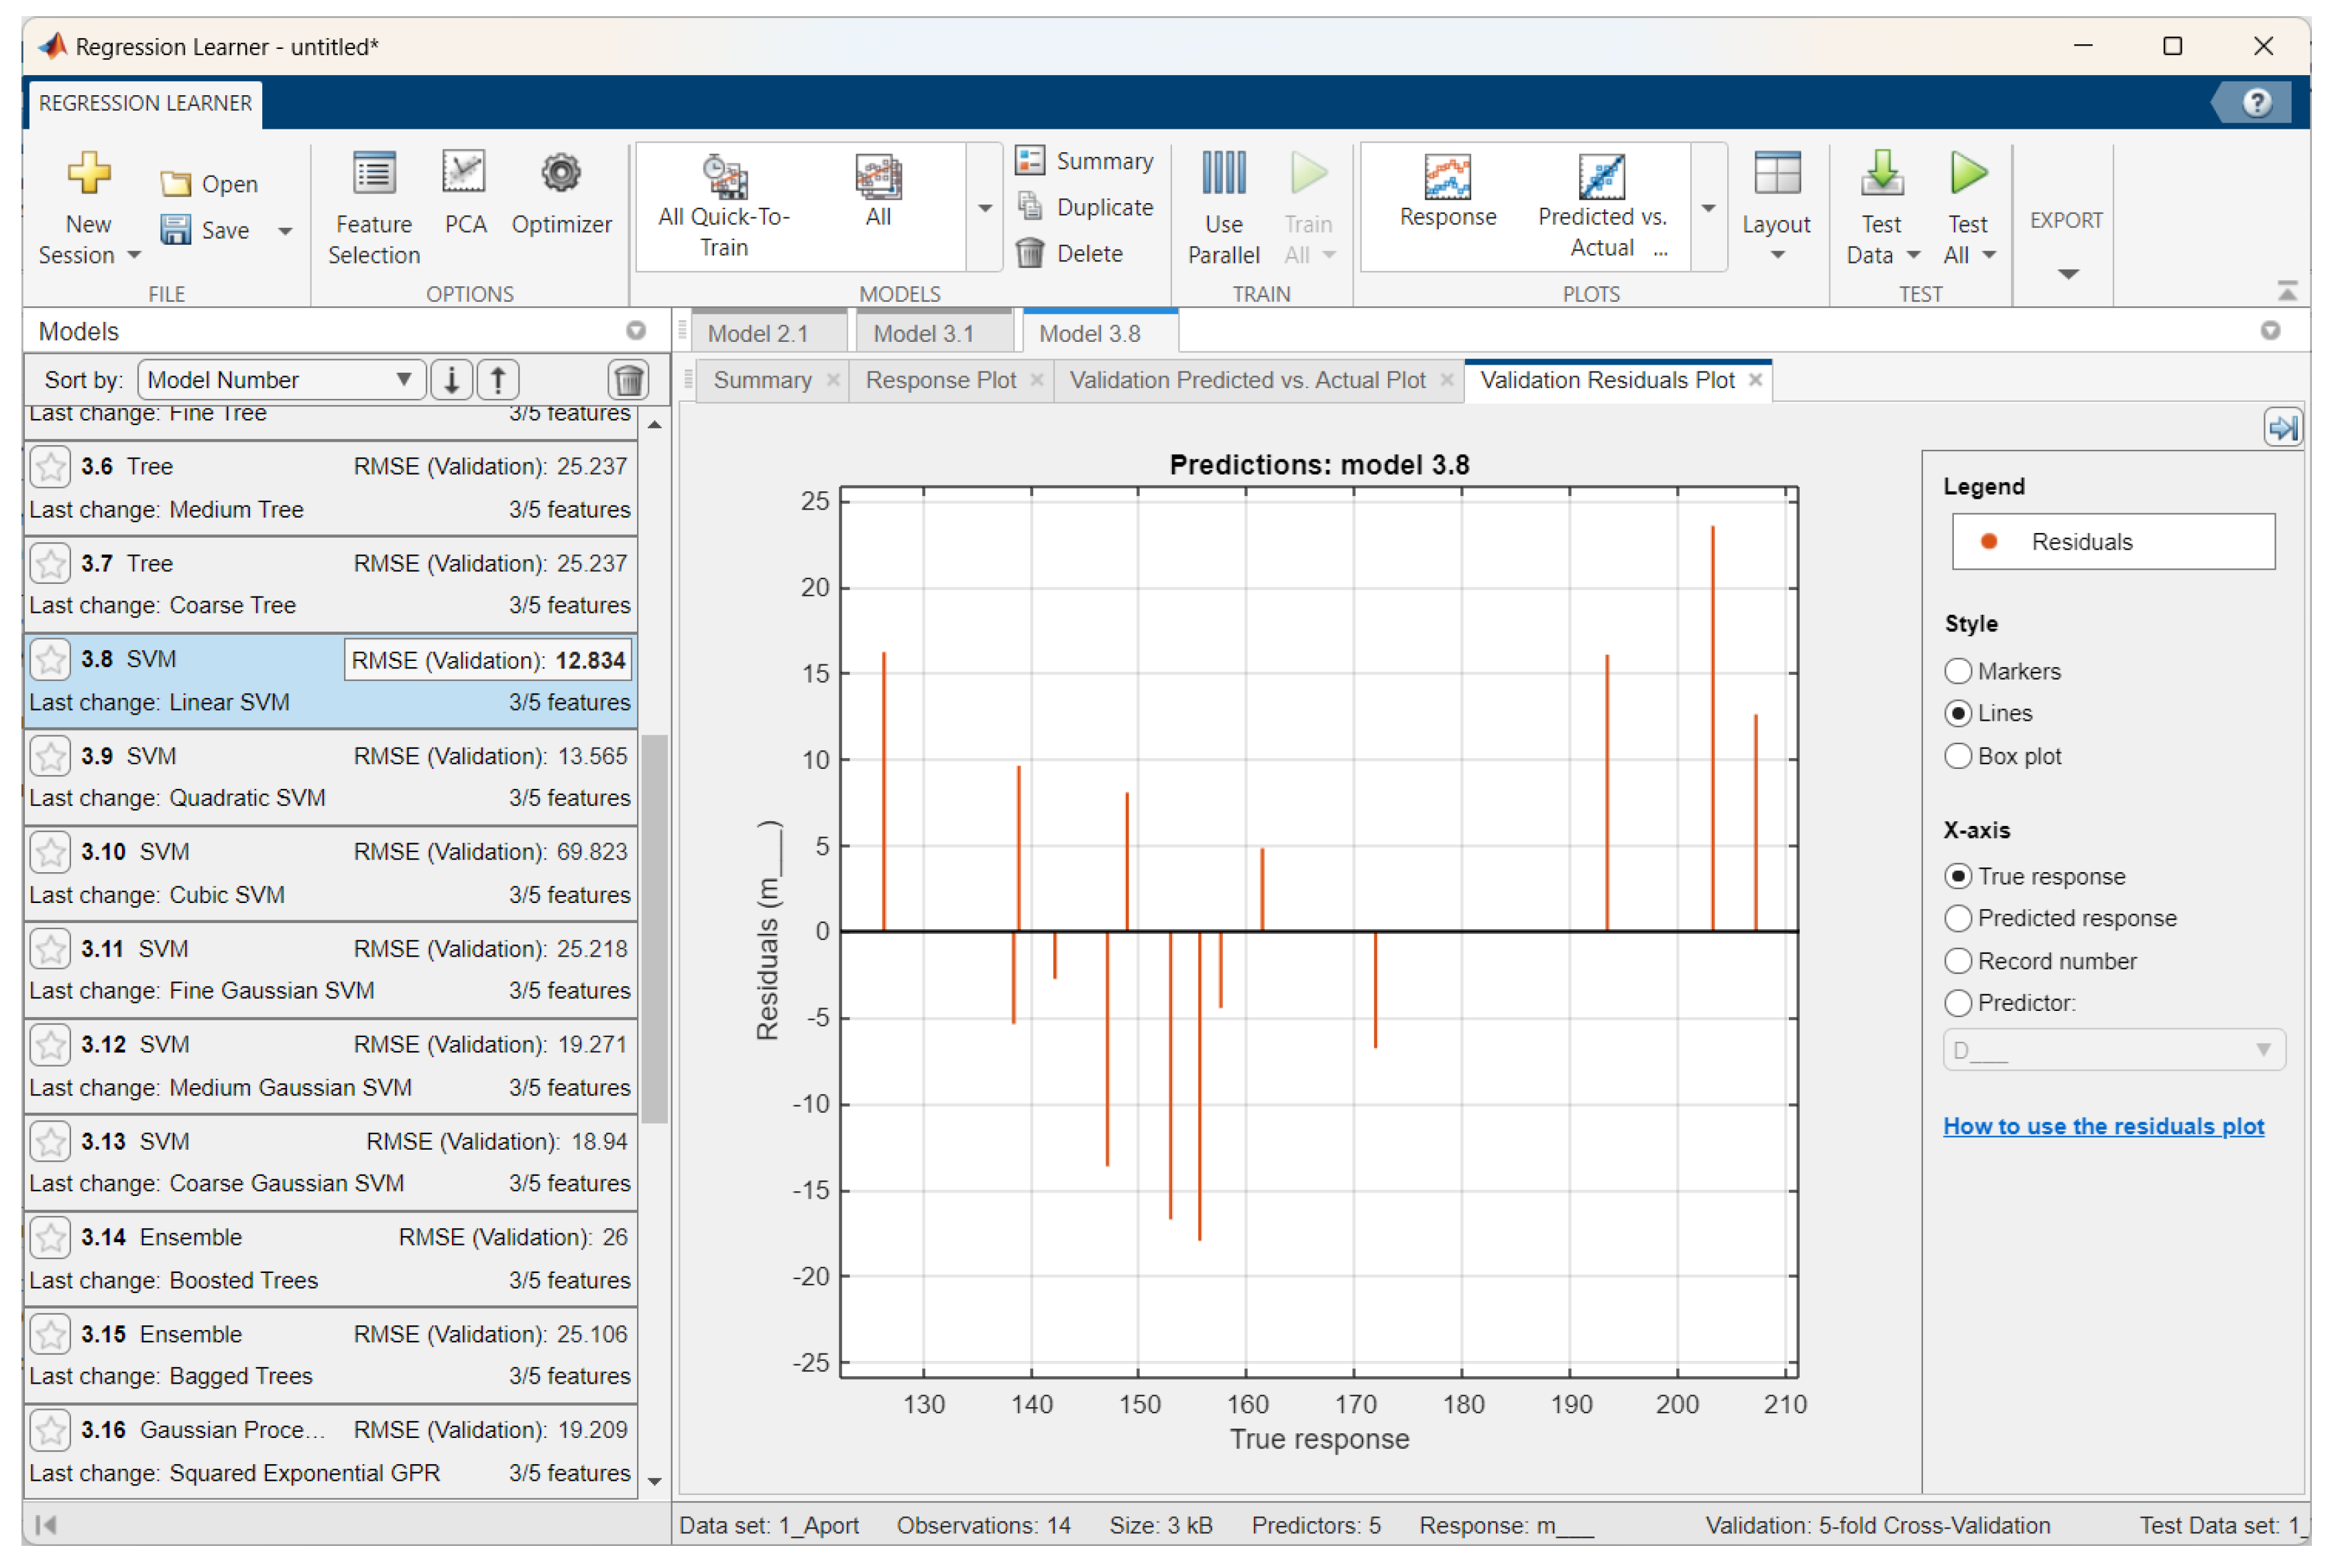This screenshot has height=1568, width=2328.
Task: Expand the plots gallery arrow
Action: click(1708, 208)
